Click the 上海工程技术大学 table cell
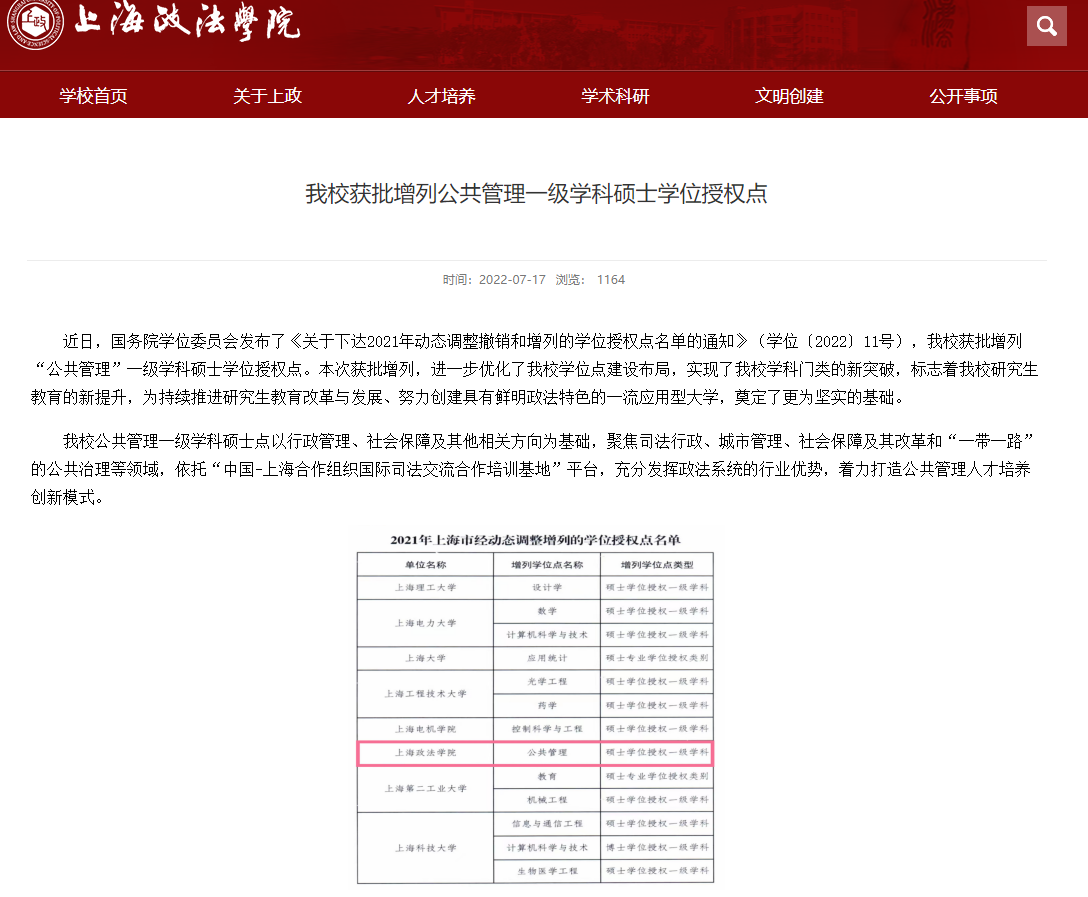This screenshot has height=897, width=1088. coord(425,694)
